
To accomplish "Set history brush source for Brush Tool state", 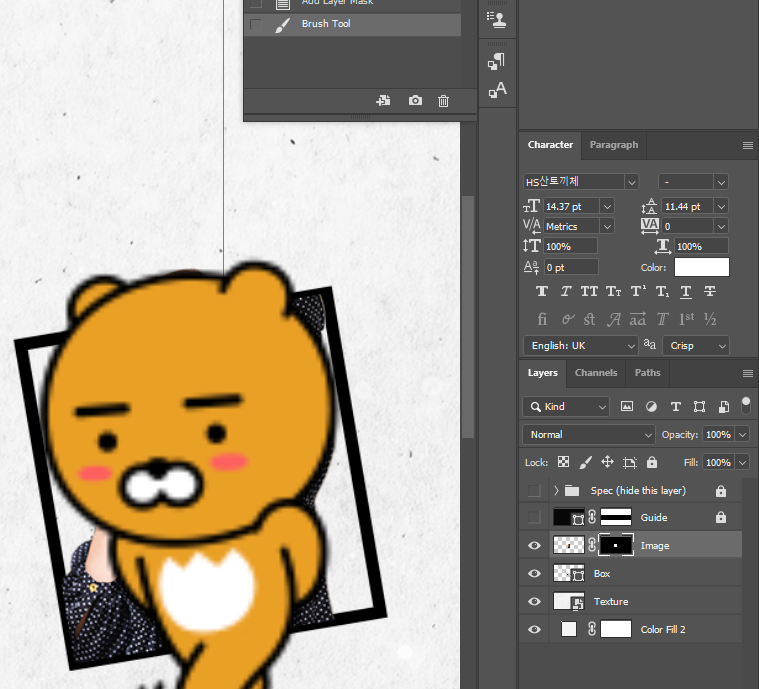I will (256, 24).
